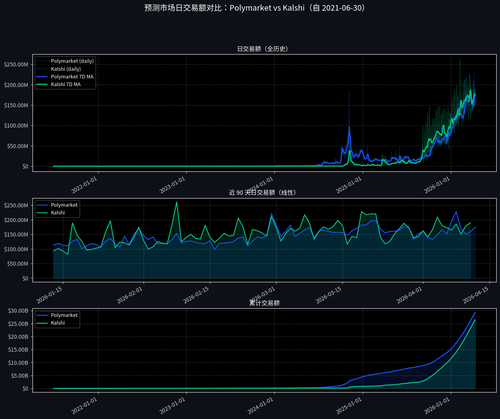Click the green line sample beside "Kalshi 7D MA"
Viewport: 500px width, 419px height.
click(x=42, y=84)
